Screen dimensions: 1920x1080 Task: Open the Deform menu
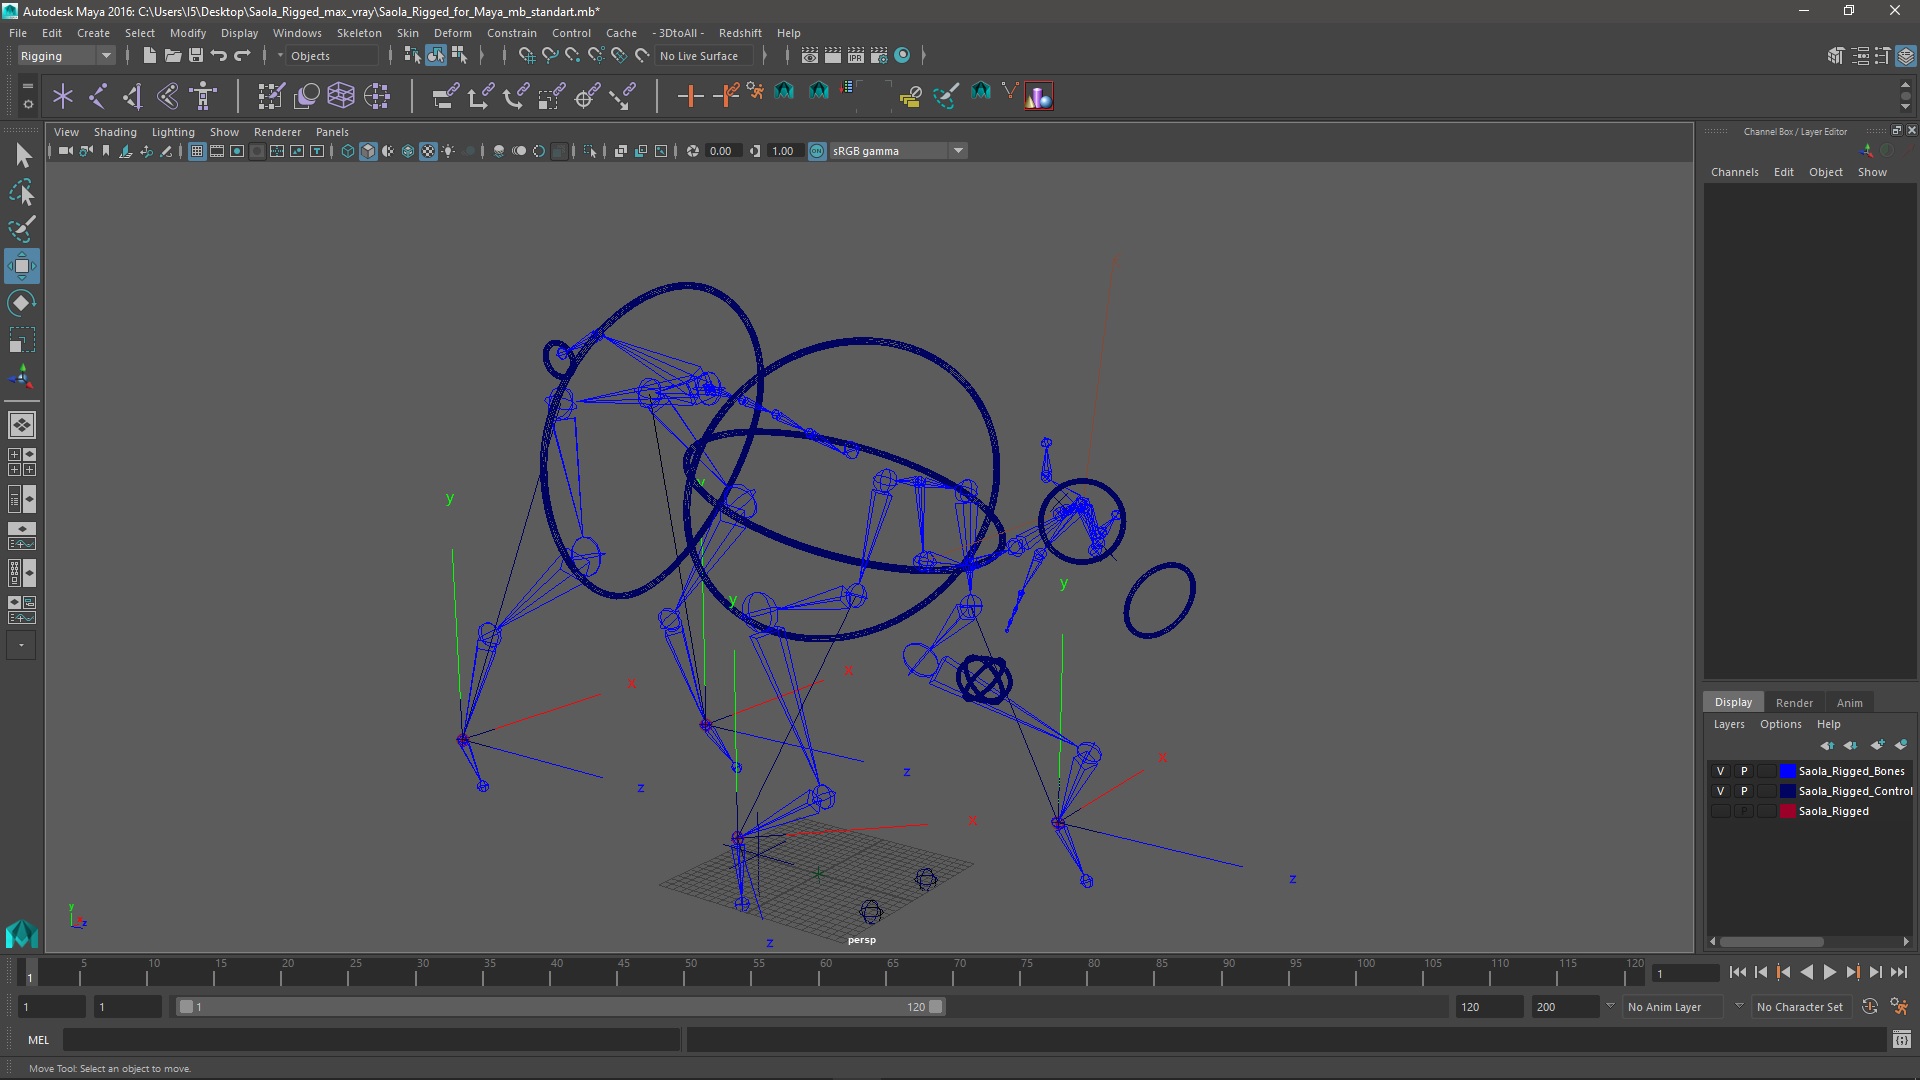pyautogui.click(x=452, y=32)
